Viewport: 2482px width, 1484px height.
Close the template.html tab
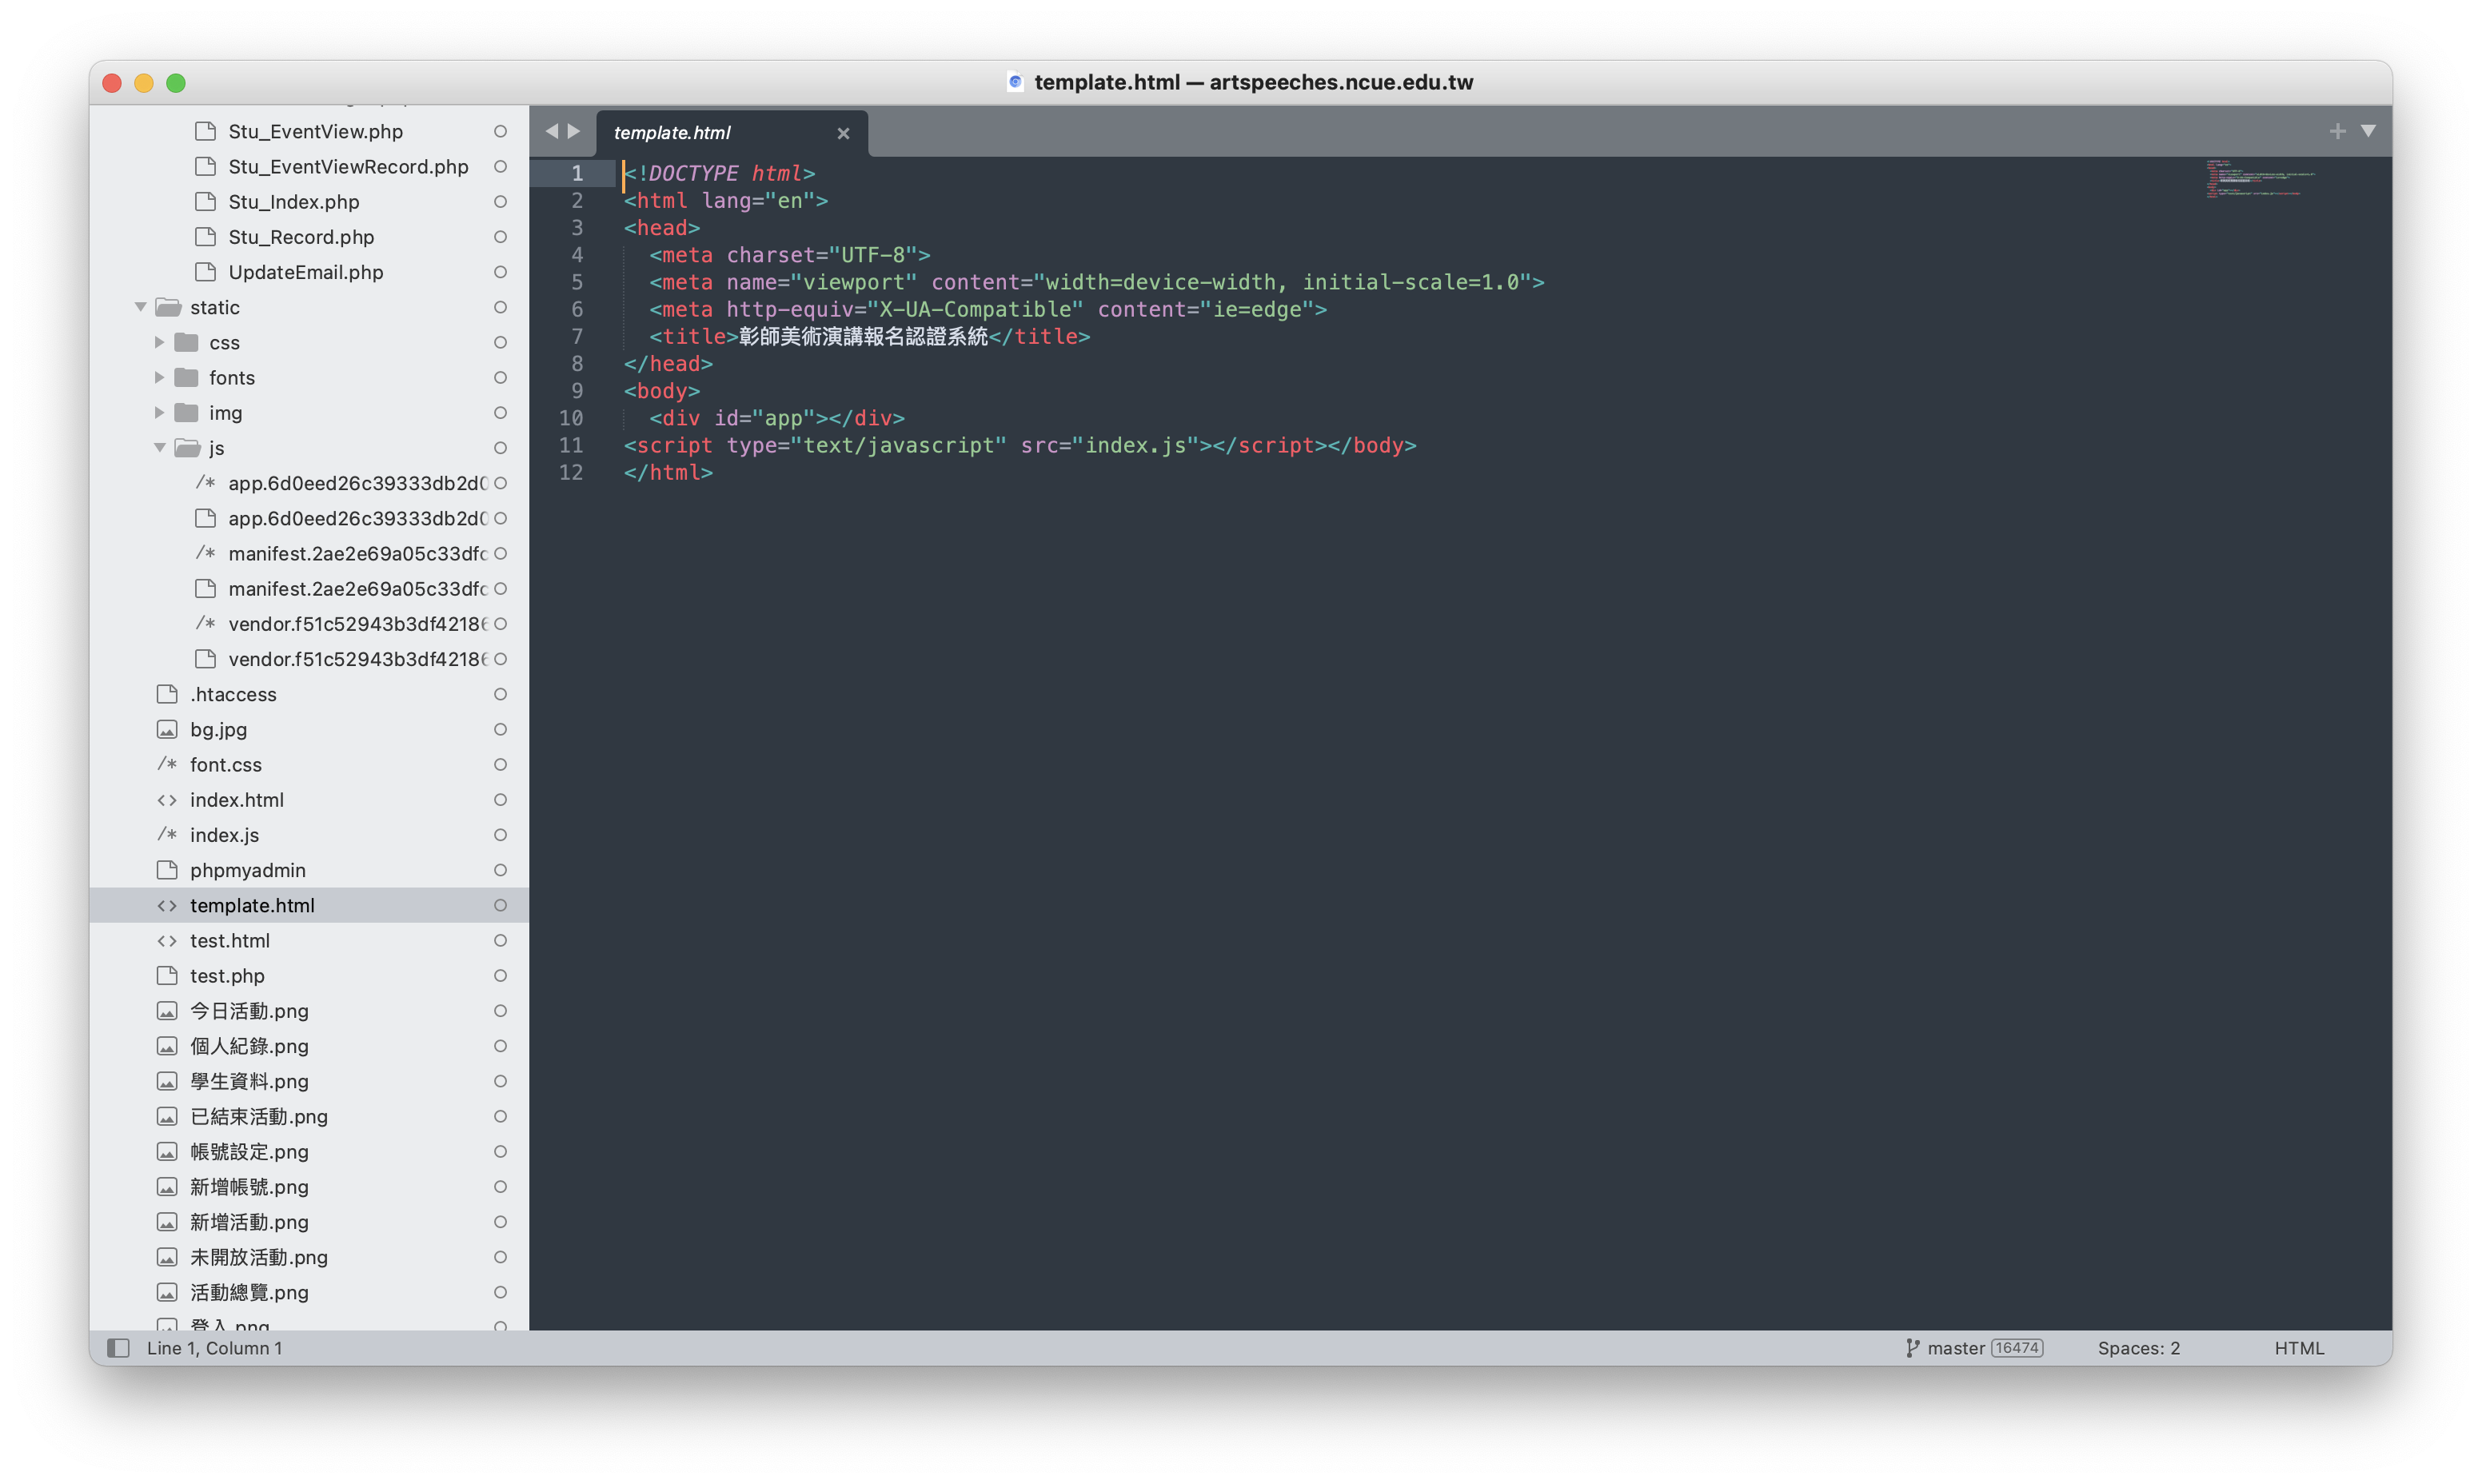[843, 133]
